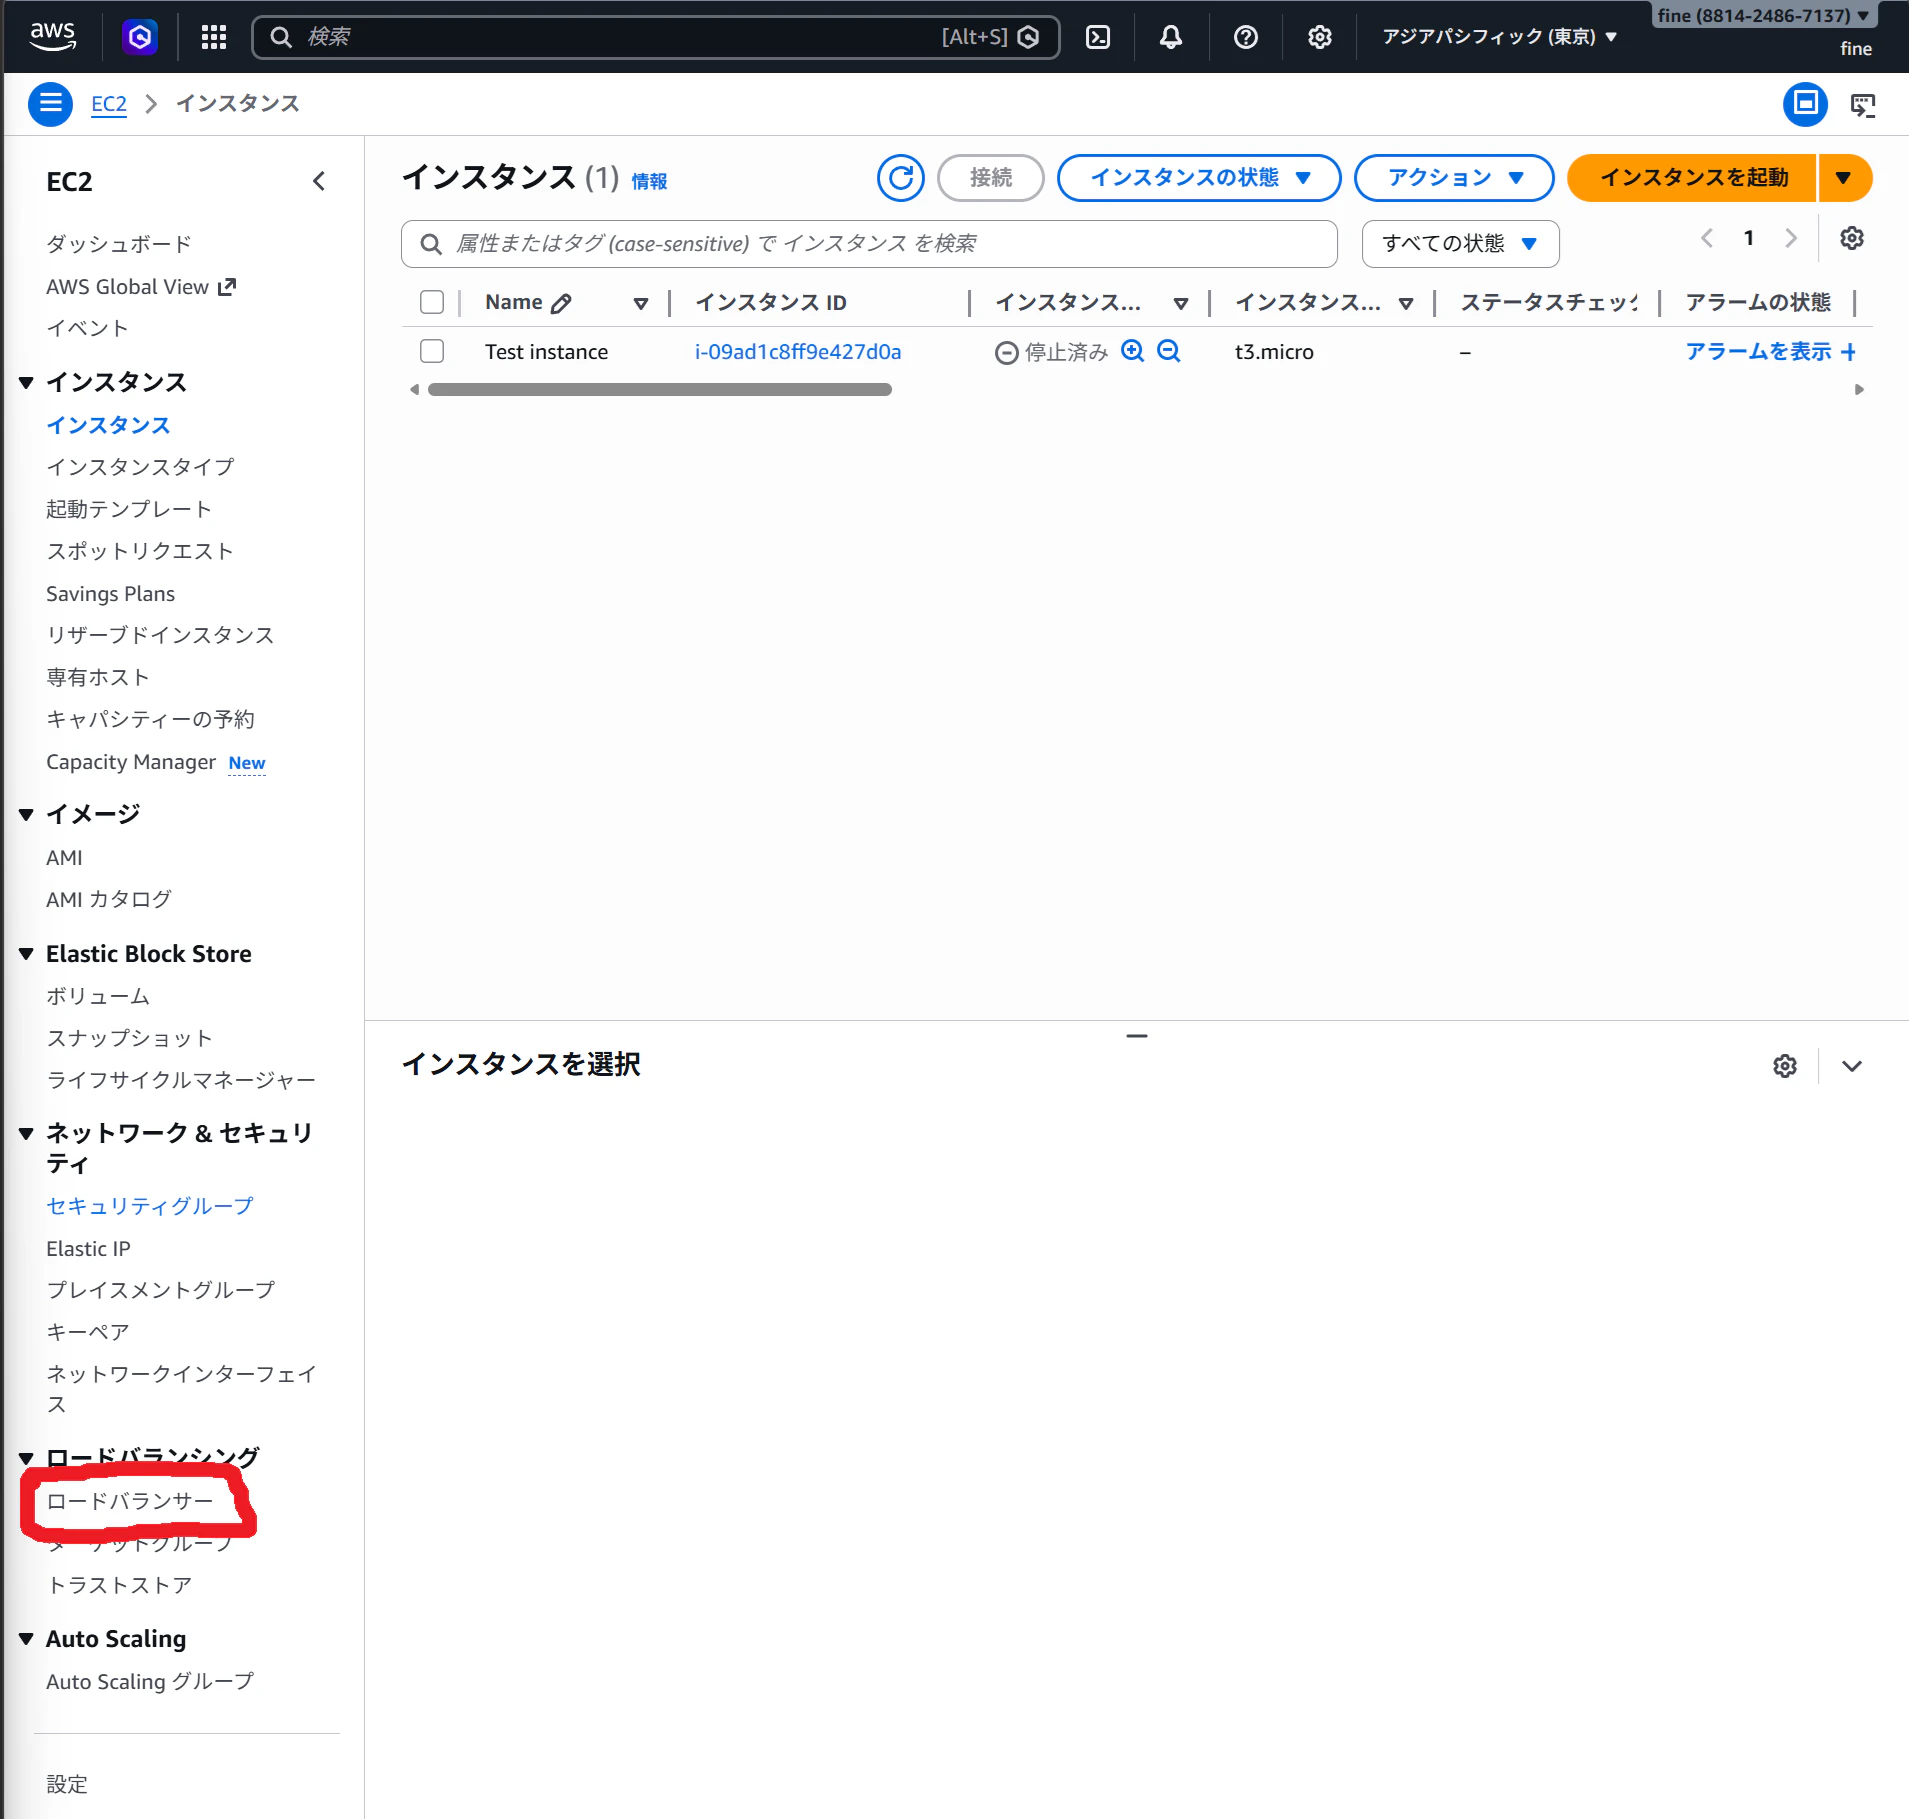Open 起動テンプレート in sidebar
The height and width of the screenshot is (1819, 1909).
(129, 509)
